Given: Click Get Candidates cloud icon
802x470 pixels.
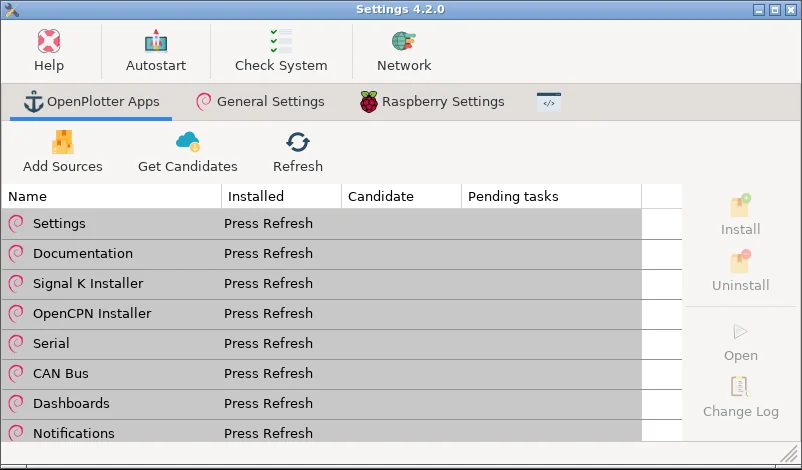Looking at the screenshot, I should 188,142.
